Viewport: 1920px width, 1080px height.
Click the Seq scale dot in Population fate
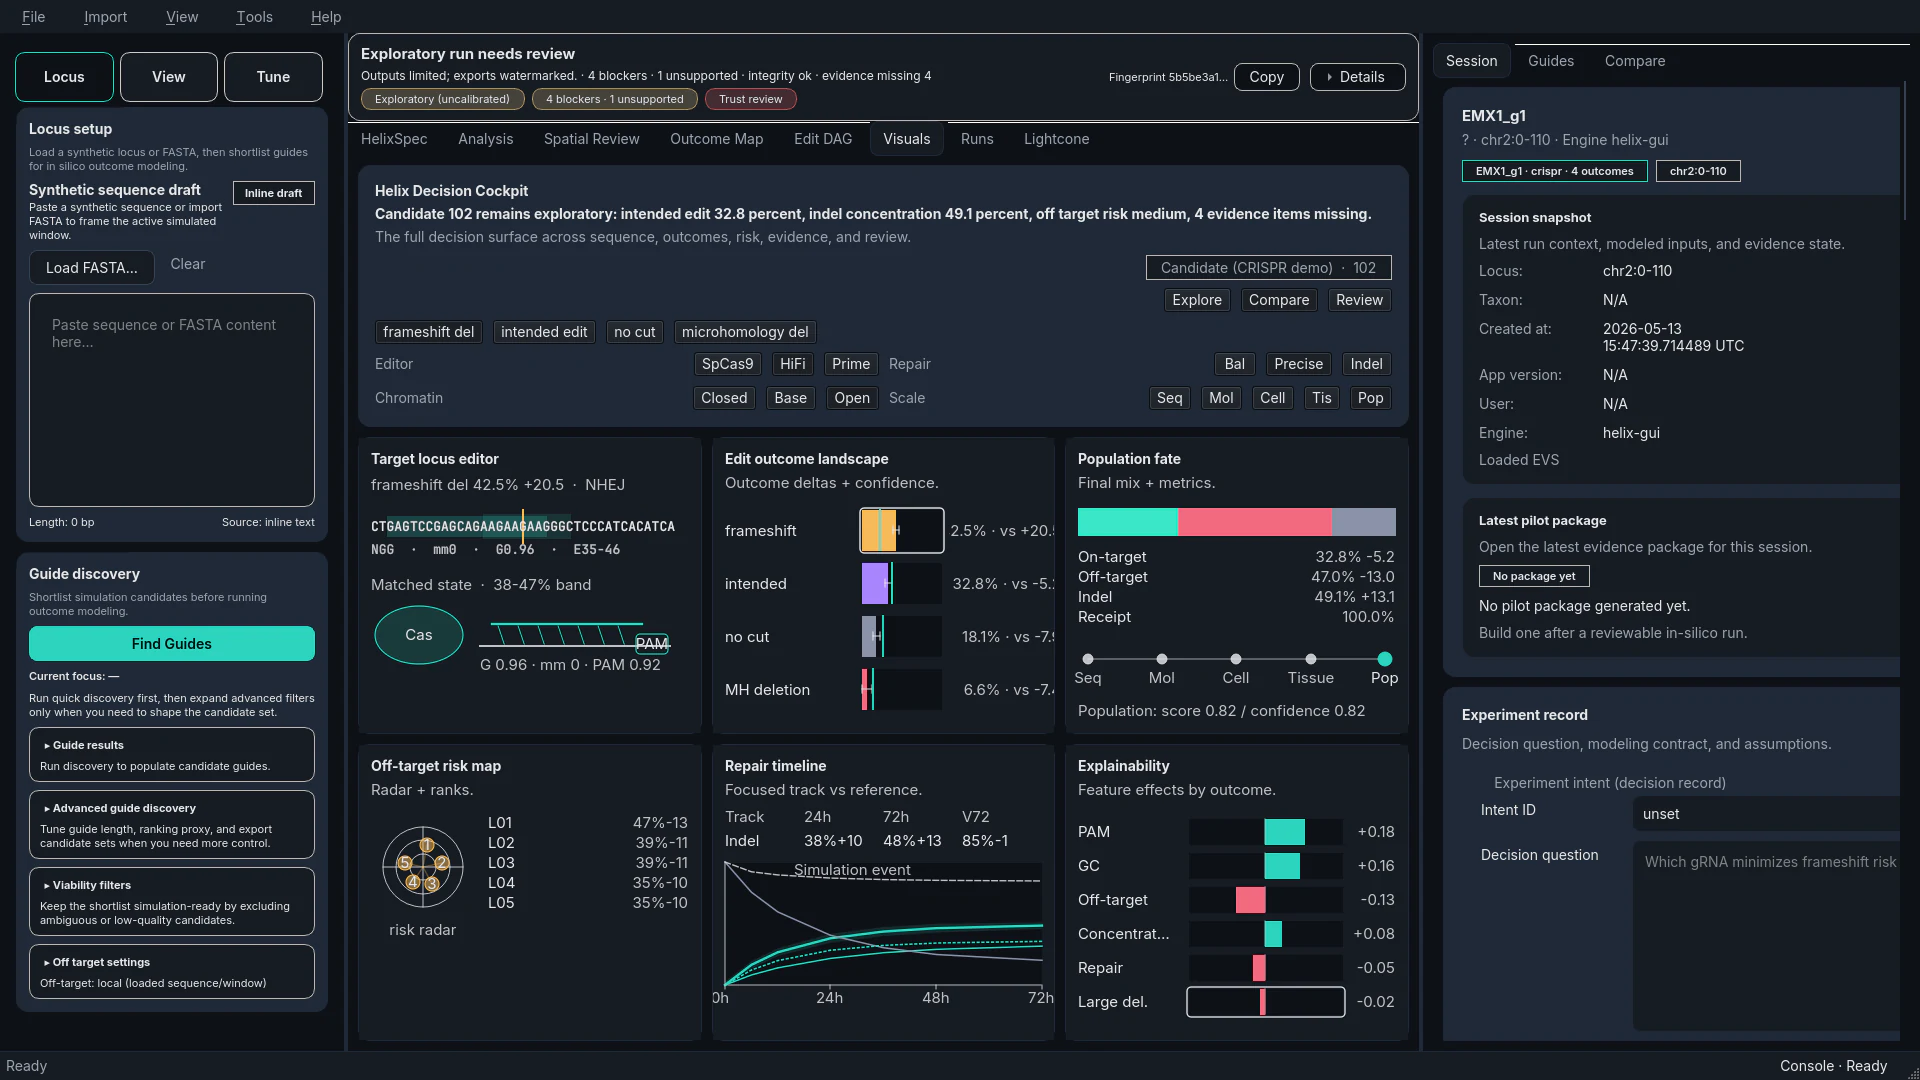(1088, 659)
